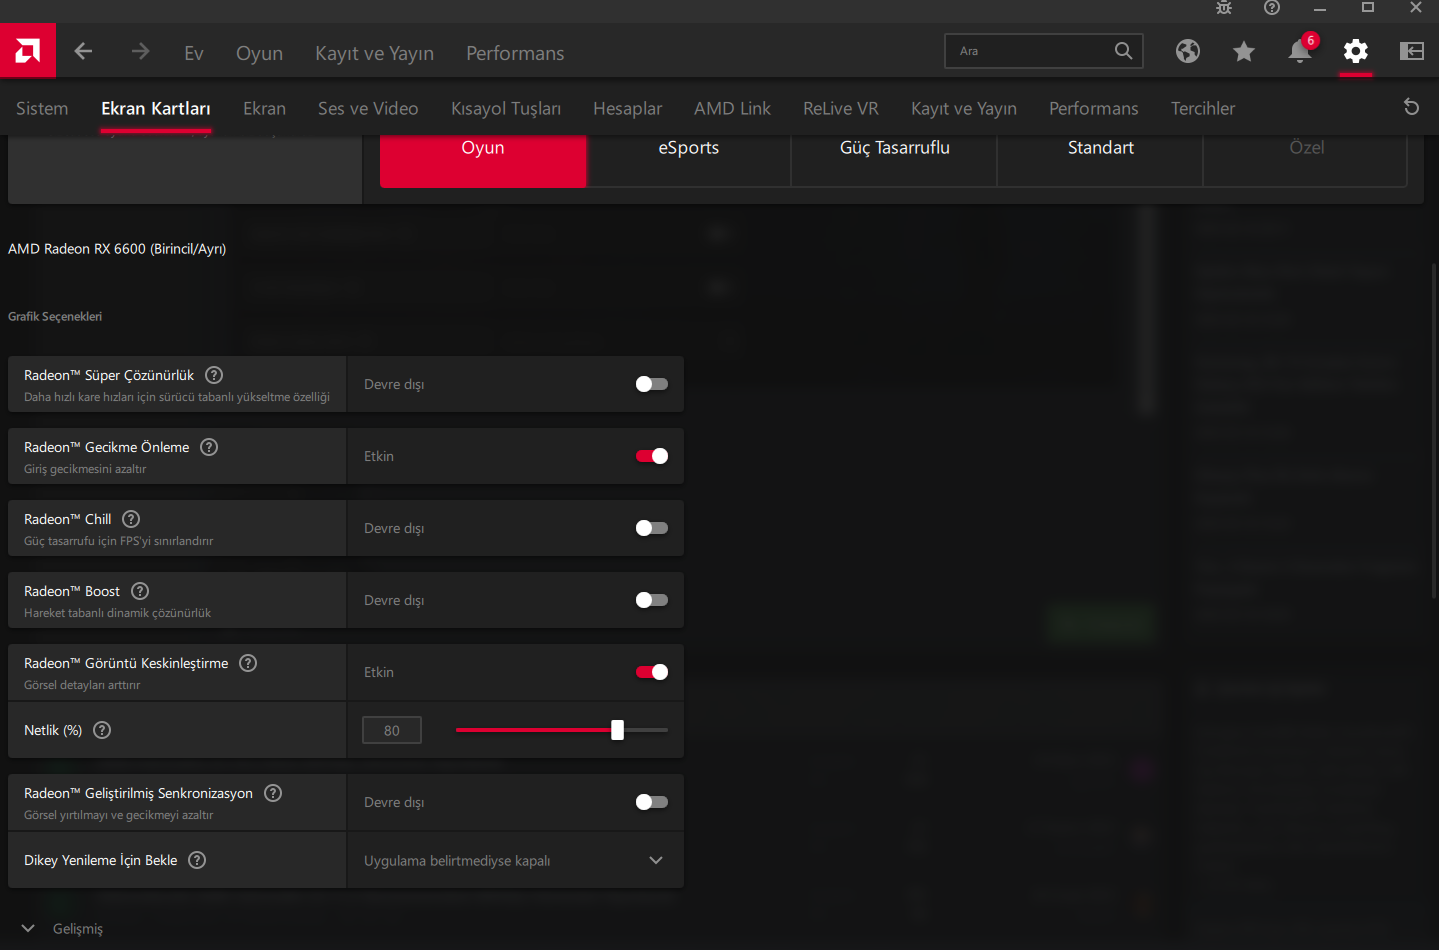1439x950 pixels.
Task: Enable Radeon Geliştirilmiş Senkronizasyon toggle
Action: (x=652, y=802)
